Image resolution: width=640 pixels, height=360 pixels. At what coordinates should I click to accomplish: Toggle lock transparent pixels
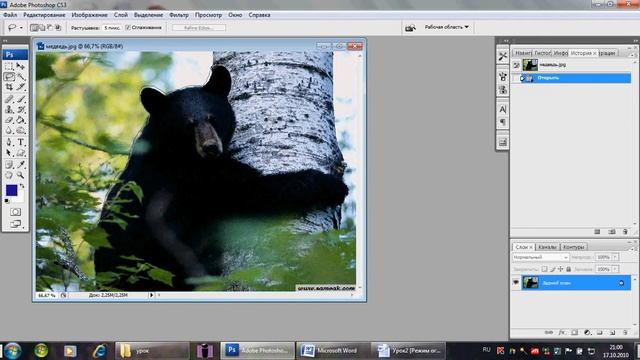point(544,269)
